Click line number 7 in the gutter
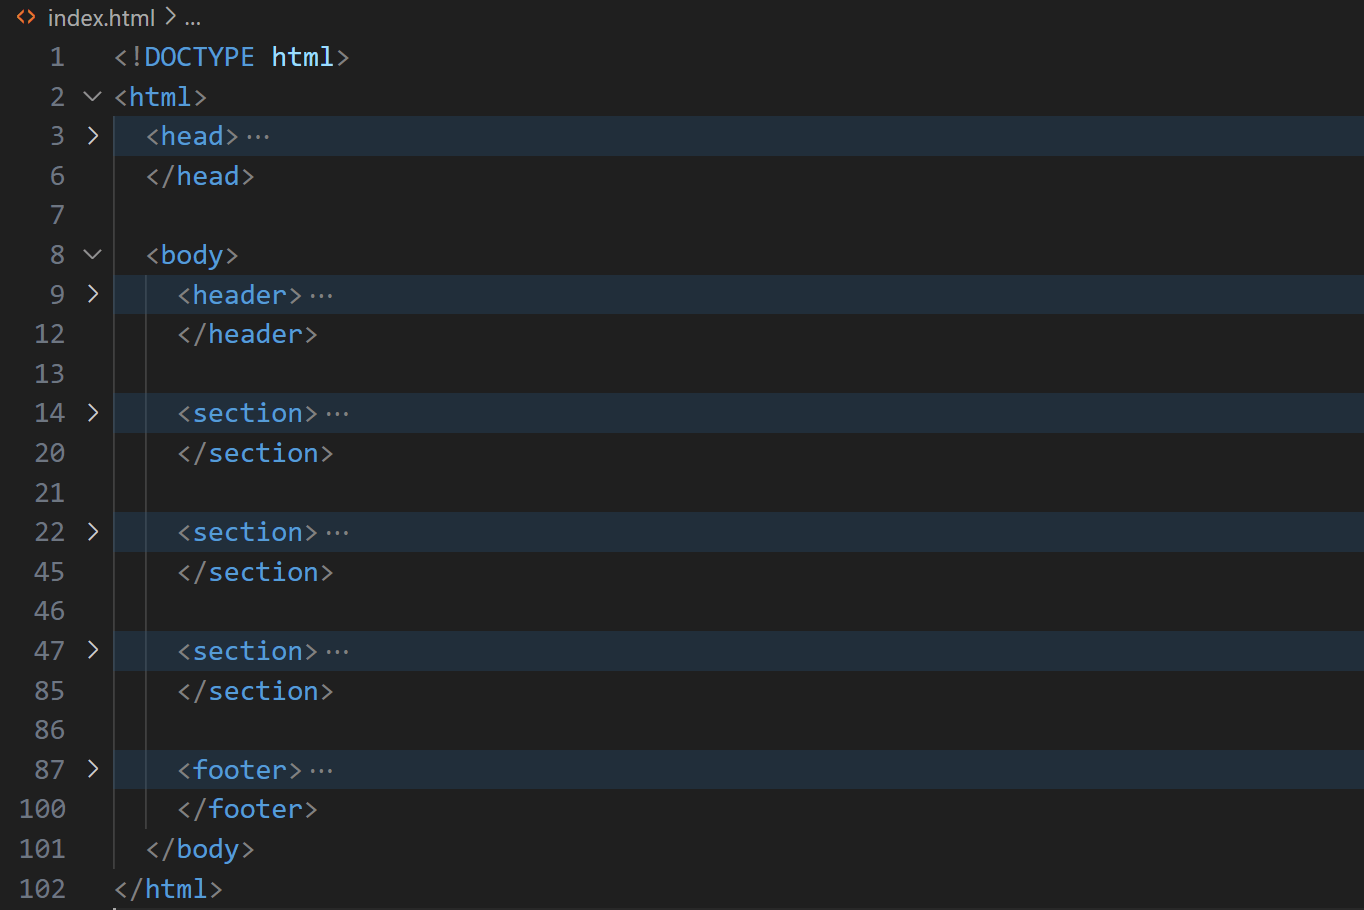 (x=57, y=215)
